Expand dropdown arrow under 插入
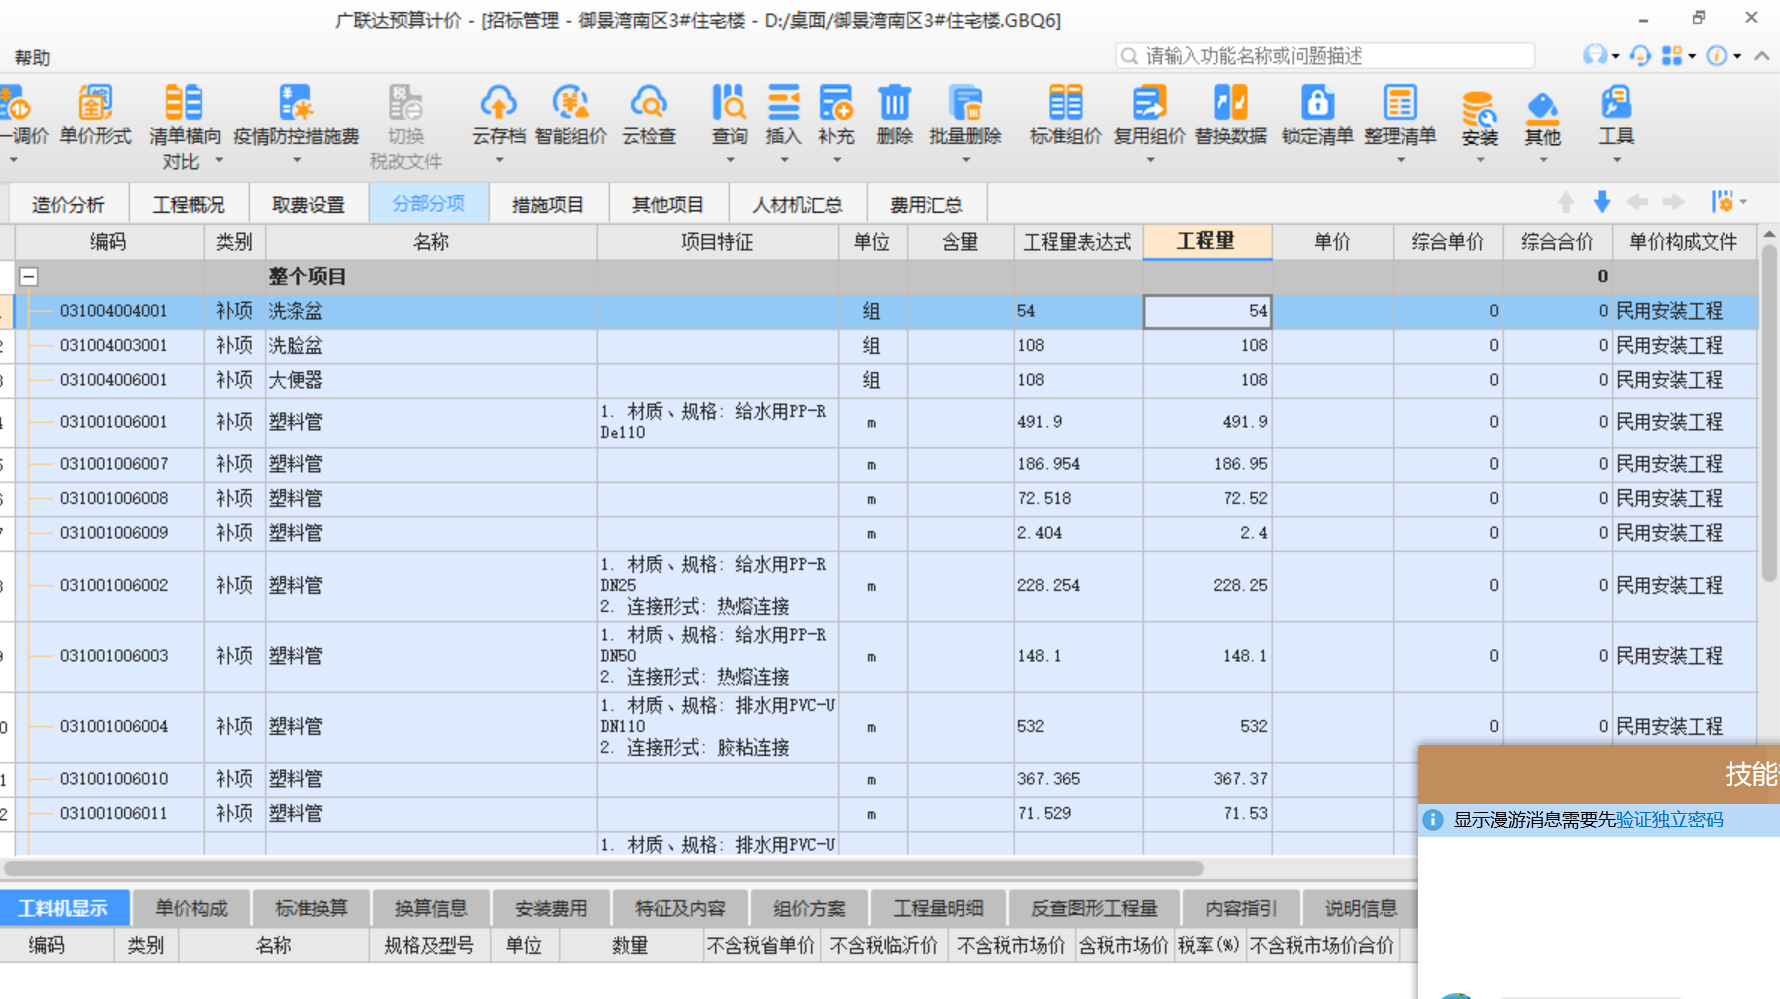Screen dimensions: 1780x999 tap(784, 160)
